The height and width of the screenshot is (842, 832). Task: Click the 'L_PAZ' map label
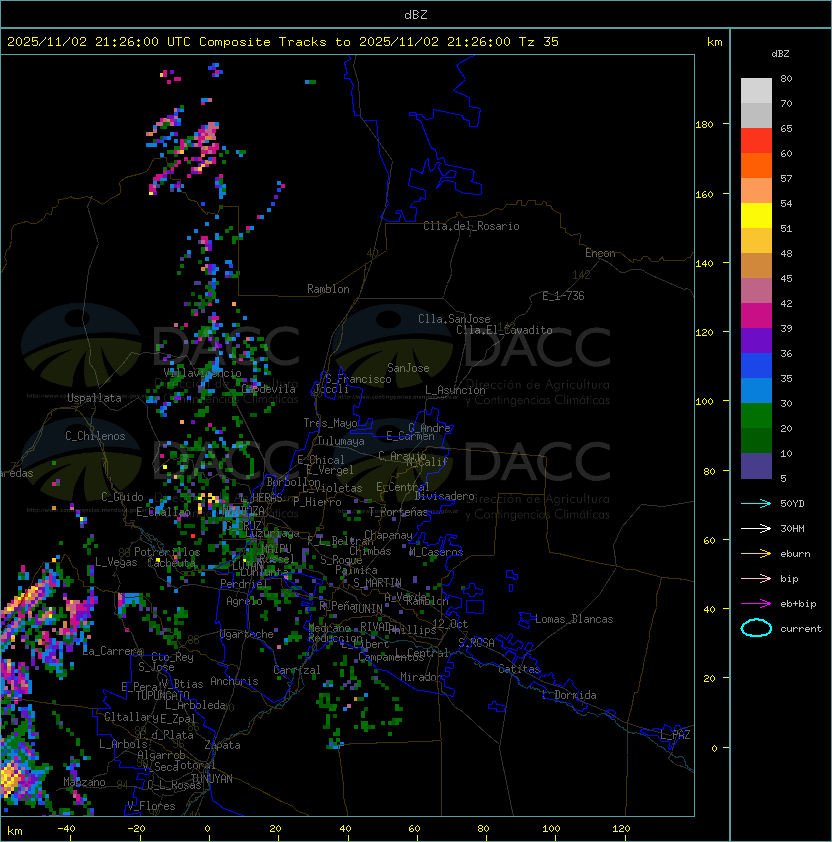[x=675, y=735]
